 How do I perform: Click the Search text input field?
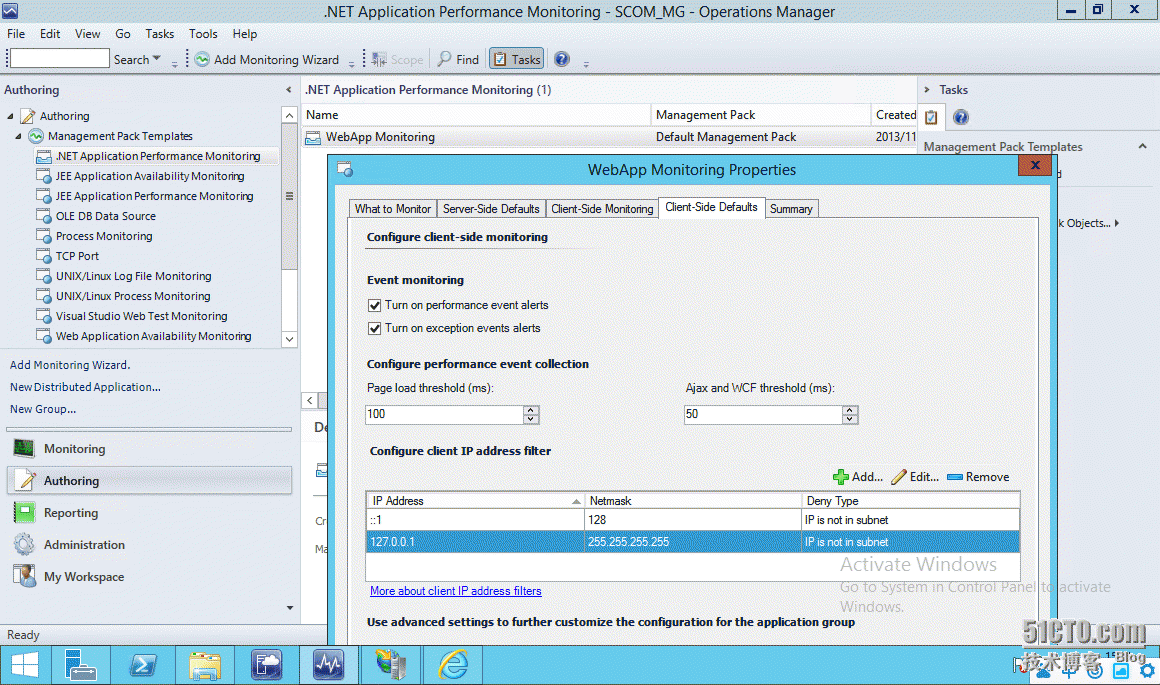(60, 58)
